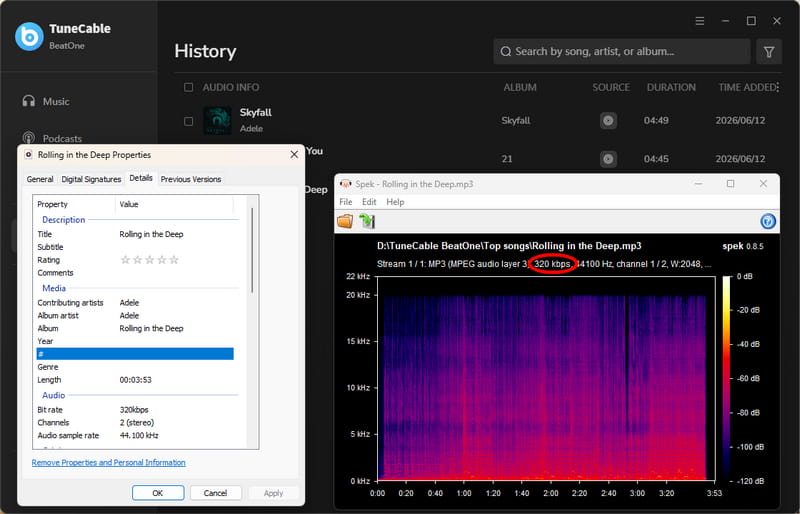This screenshot has width=800, height=514.
Task: Click the SOURCE column header
Action: click(611, 87)
